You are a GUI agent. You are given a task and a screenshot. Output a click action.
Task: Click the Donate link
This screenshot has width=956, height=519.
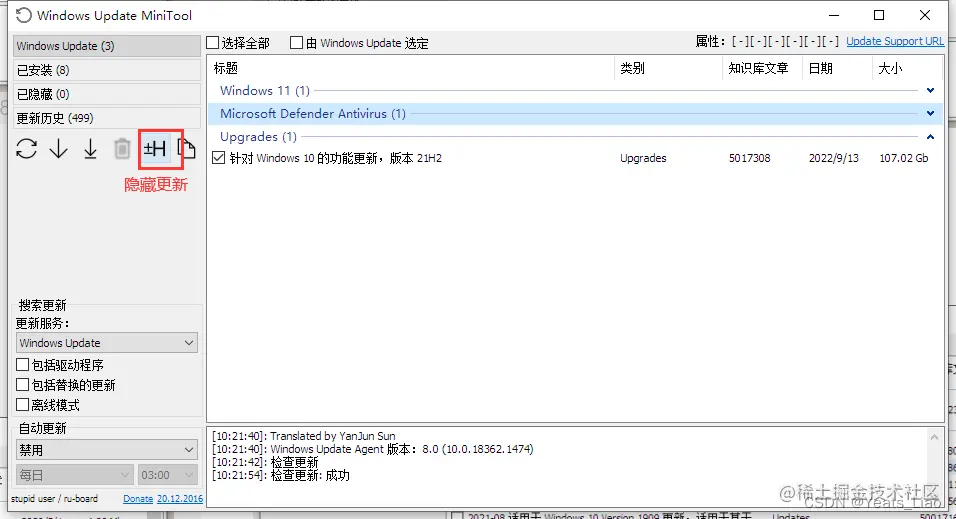pos(138,499)
